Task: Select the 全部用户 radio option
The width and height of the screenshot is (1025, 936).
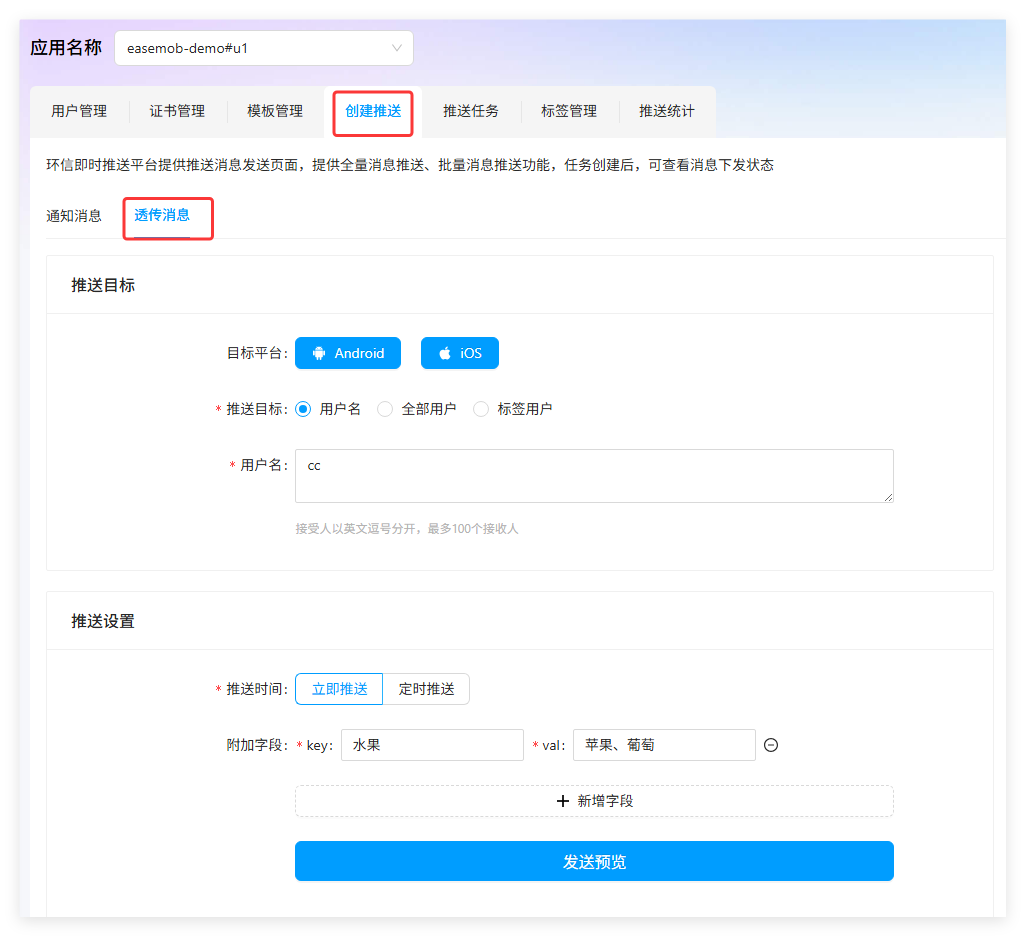Action: [385, 409]
